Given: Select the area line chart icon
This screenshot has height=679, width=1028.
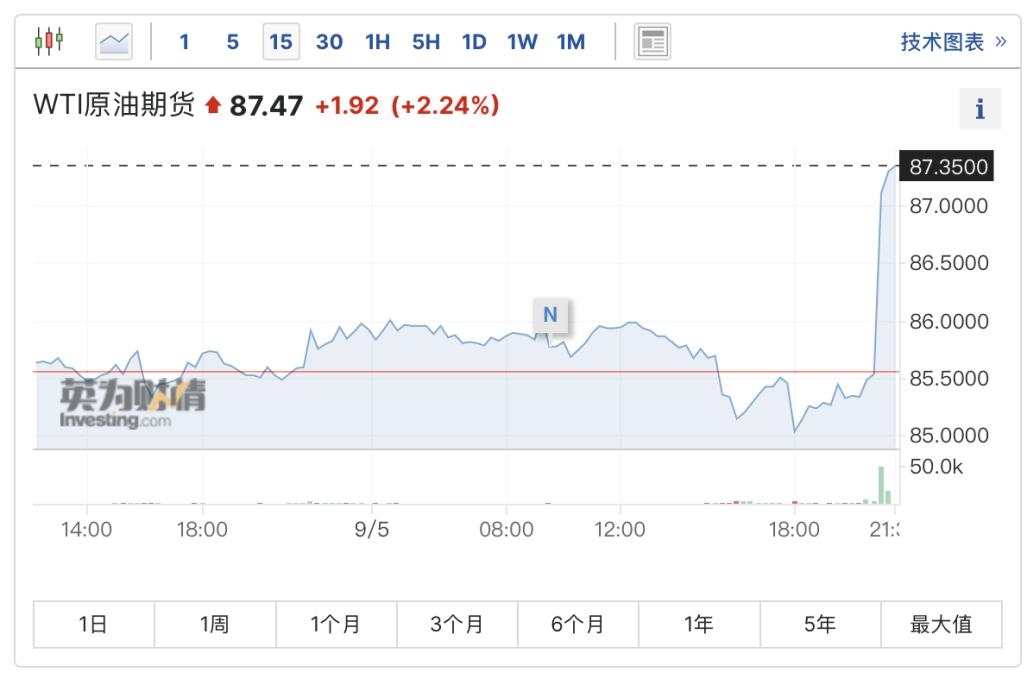Looking at the screenshot, I should 114,42.
